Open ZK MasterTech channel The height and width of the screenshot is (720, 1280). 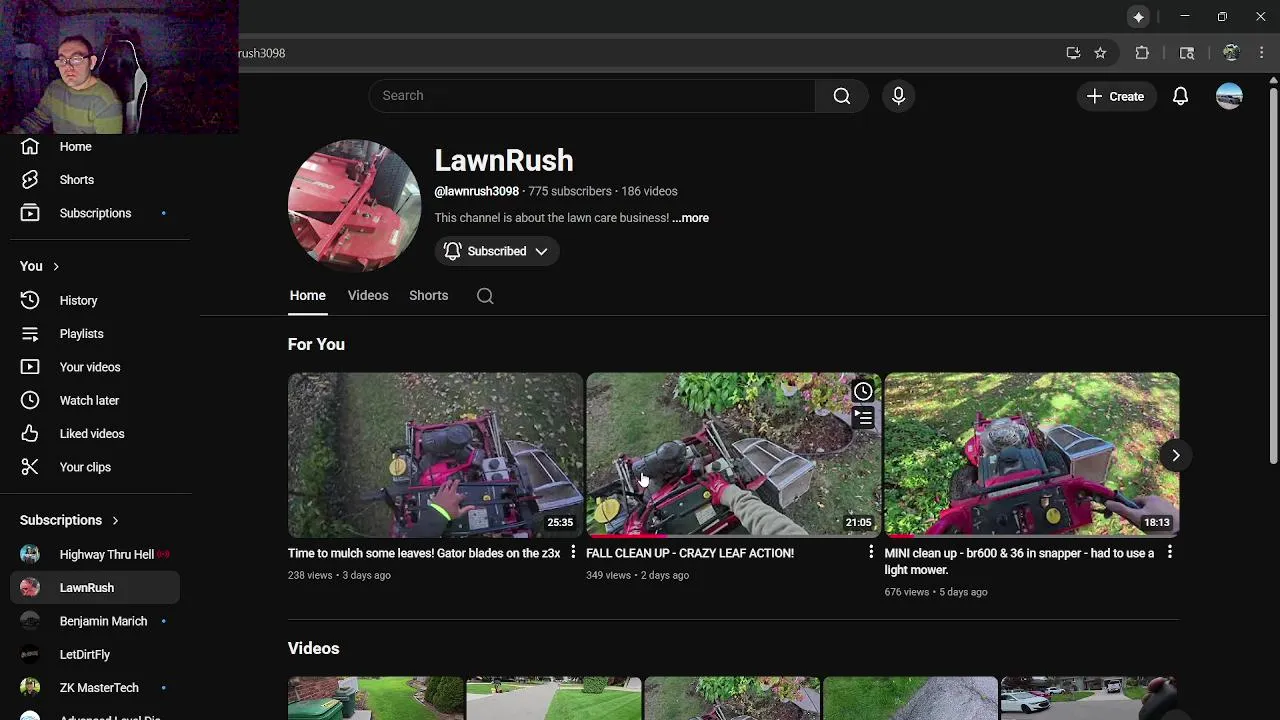coord(95,688)
